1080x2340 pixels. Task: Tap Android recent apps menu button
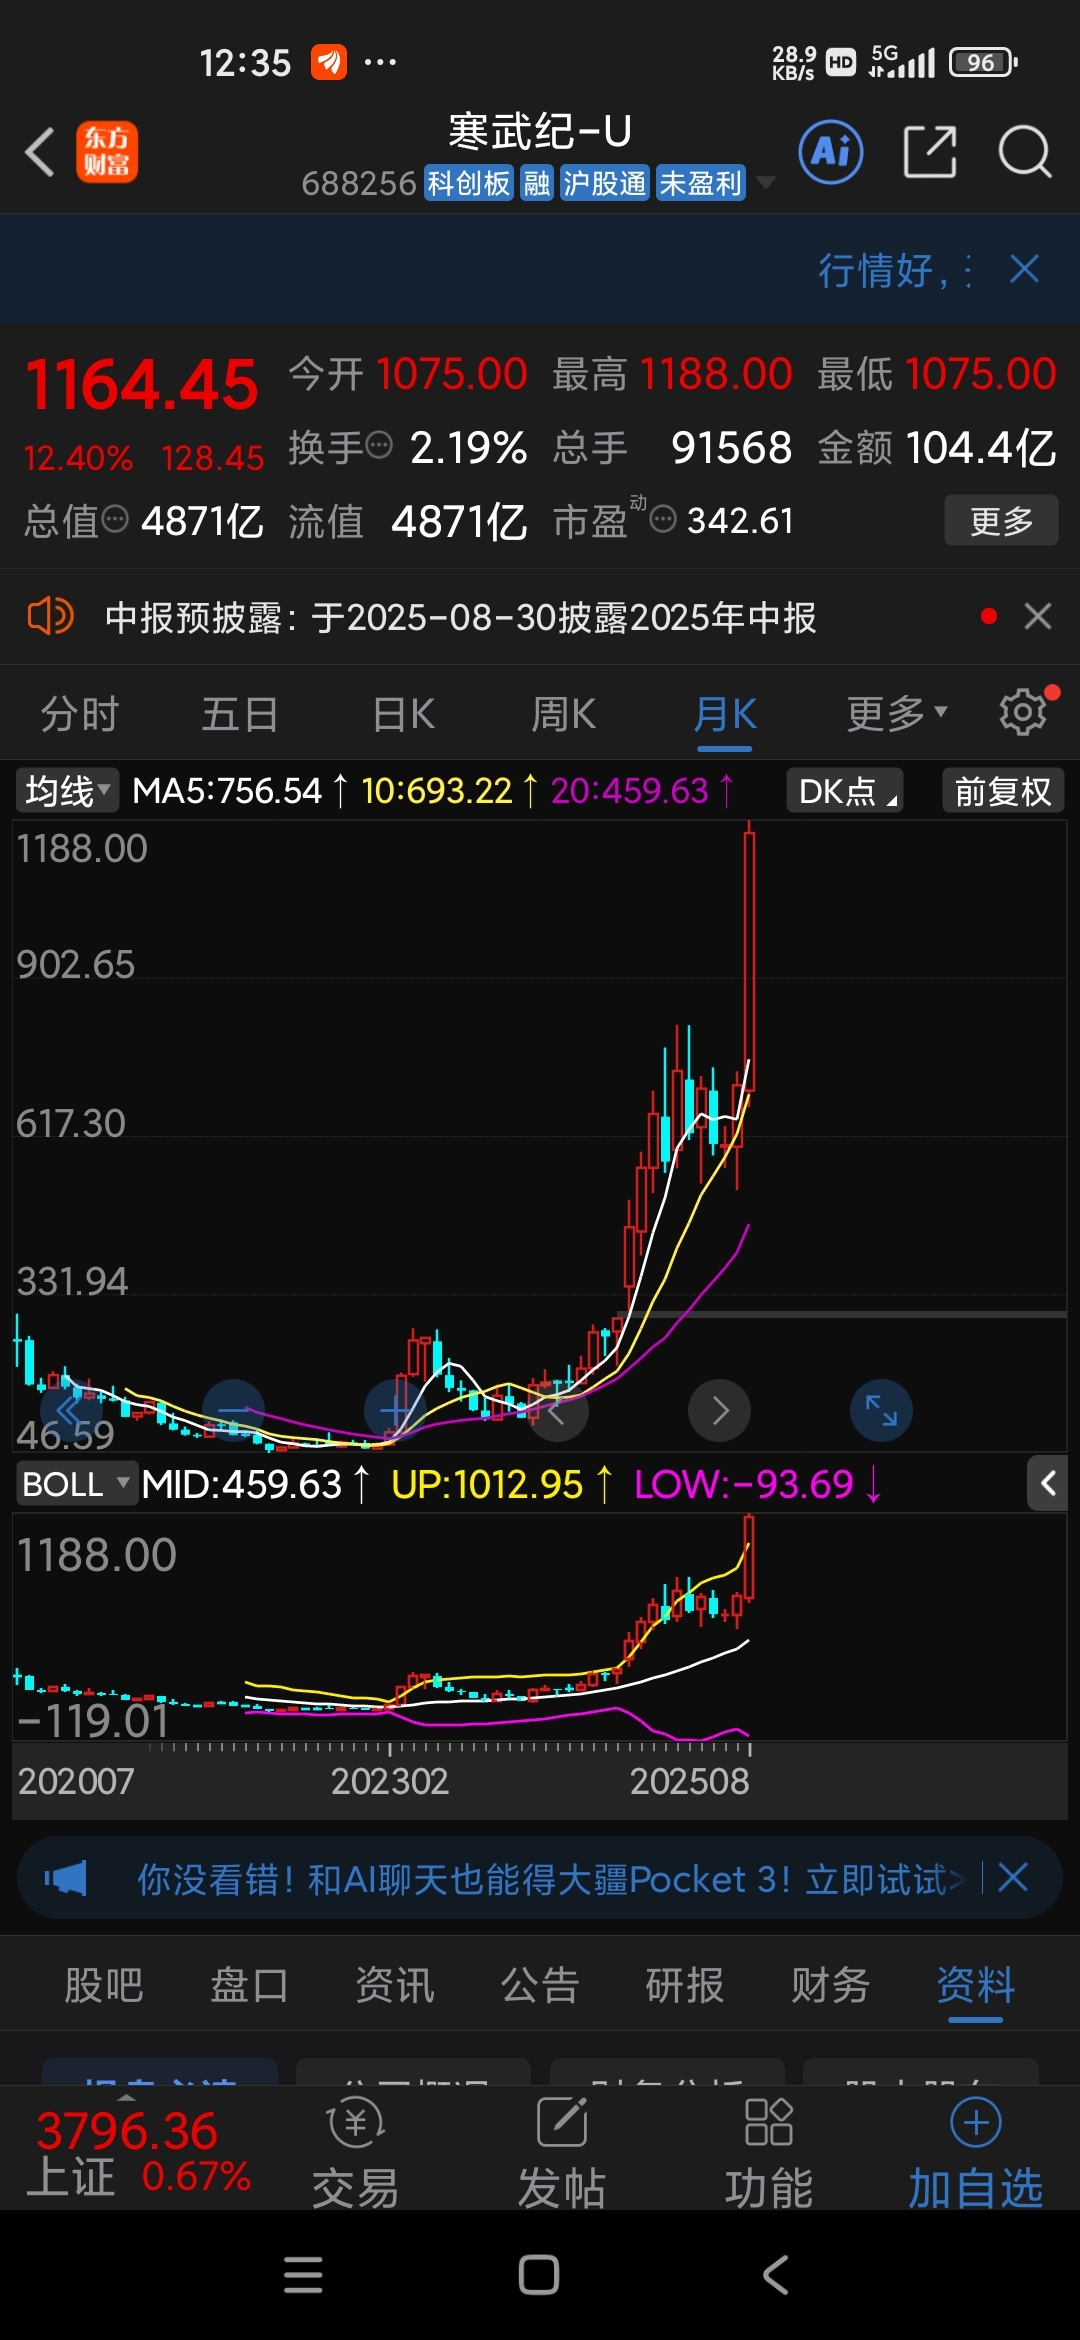click(303, 2275)
